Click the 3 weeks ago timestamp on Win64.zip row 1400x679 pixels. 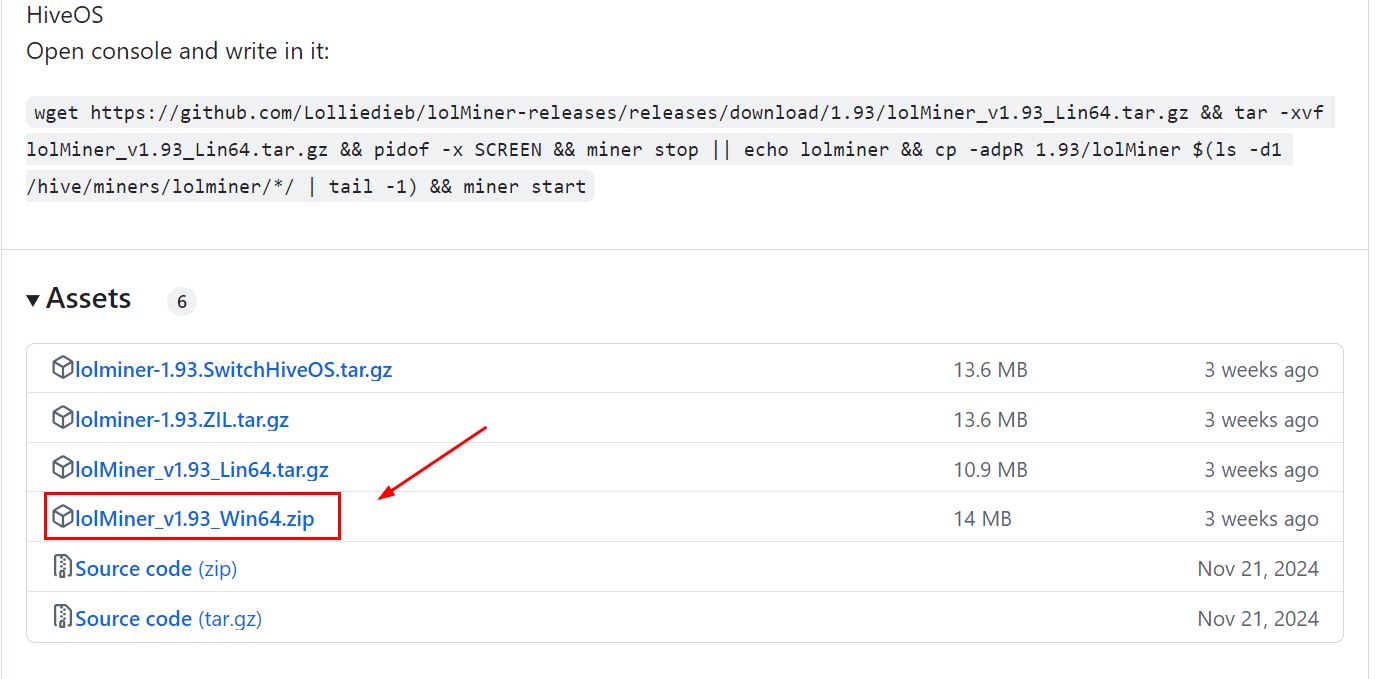(x=1260, y=519)
